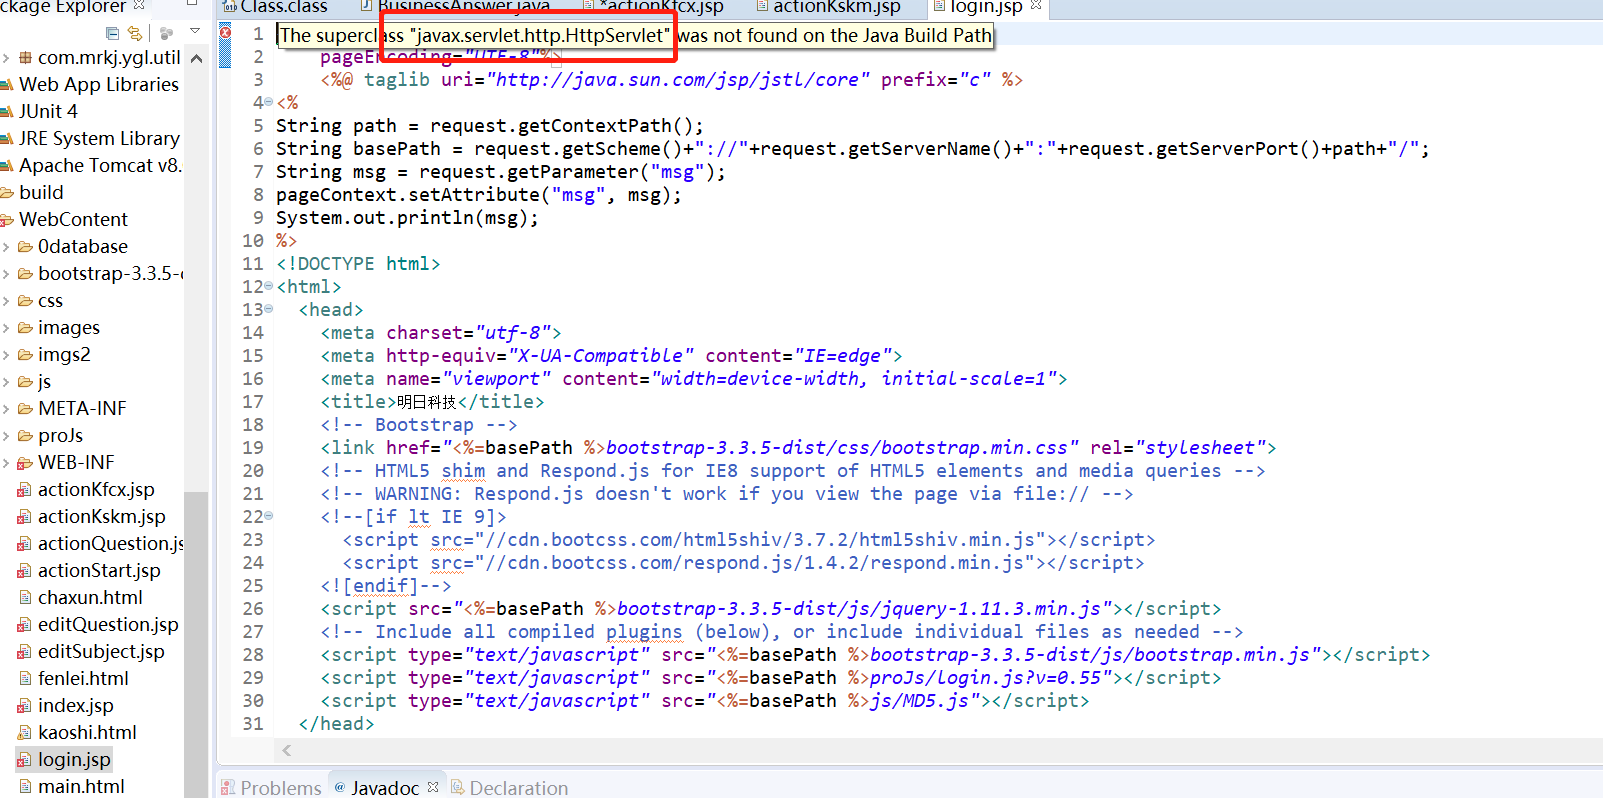Viewport: 1603px width, 798px height.
Task: Click the file icon of main.html
Action: coord(25,786)
